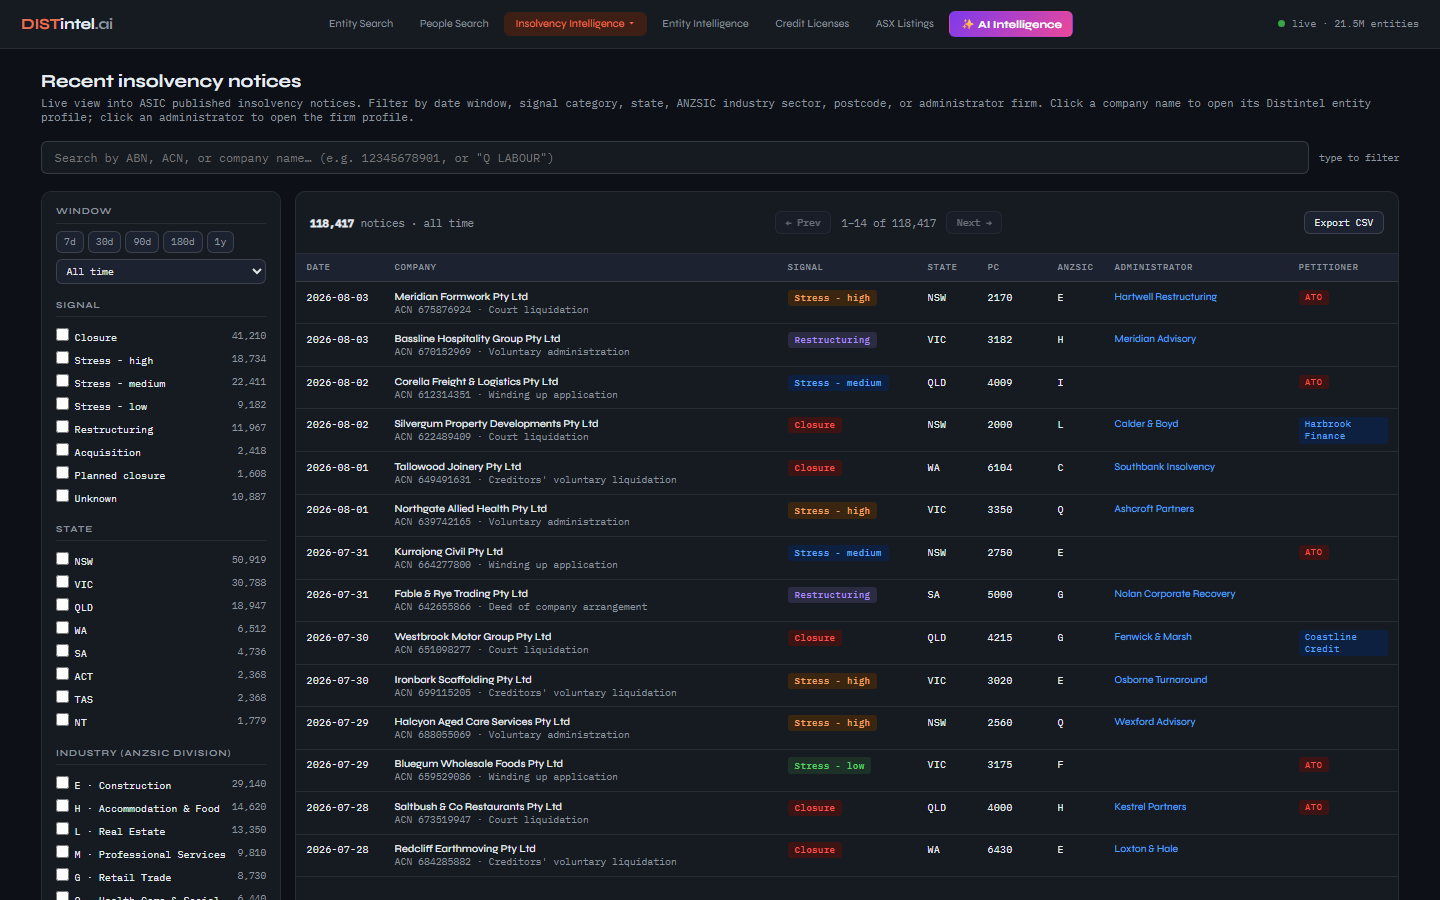Open Entity Intelligence menu item
Screen dimensions: 1440x900
pos(705,24)
